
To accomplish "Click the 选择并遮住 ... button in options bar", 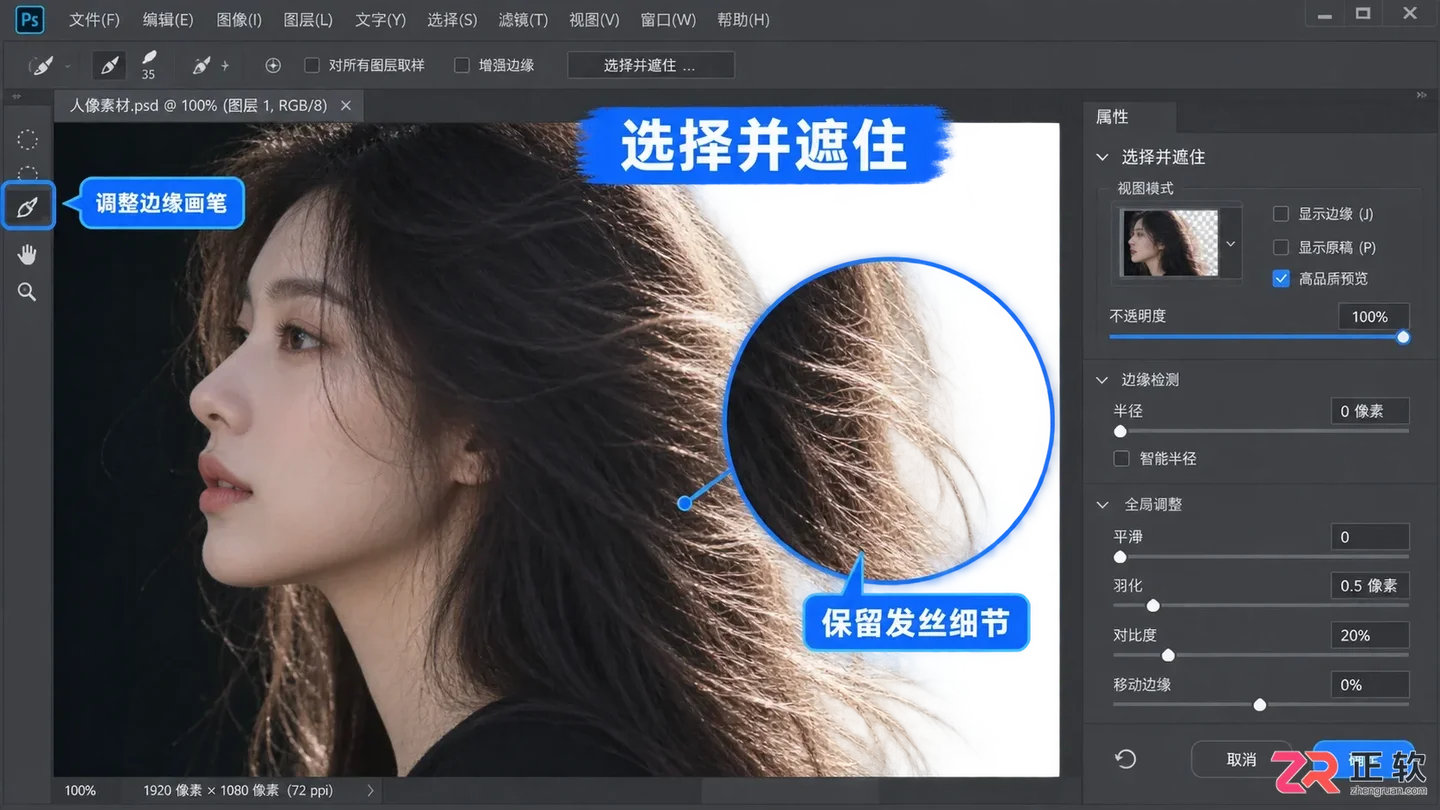I will [x=651, y=65].
